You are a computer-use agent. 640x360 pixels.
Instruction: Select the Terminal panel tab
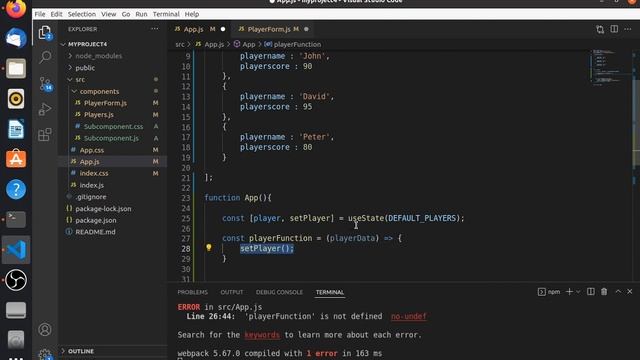330,292
